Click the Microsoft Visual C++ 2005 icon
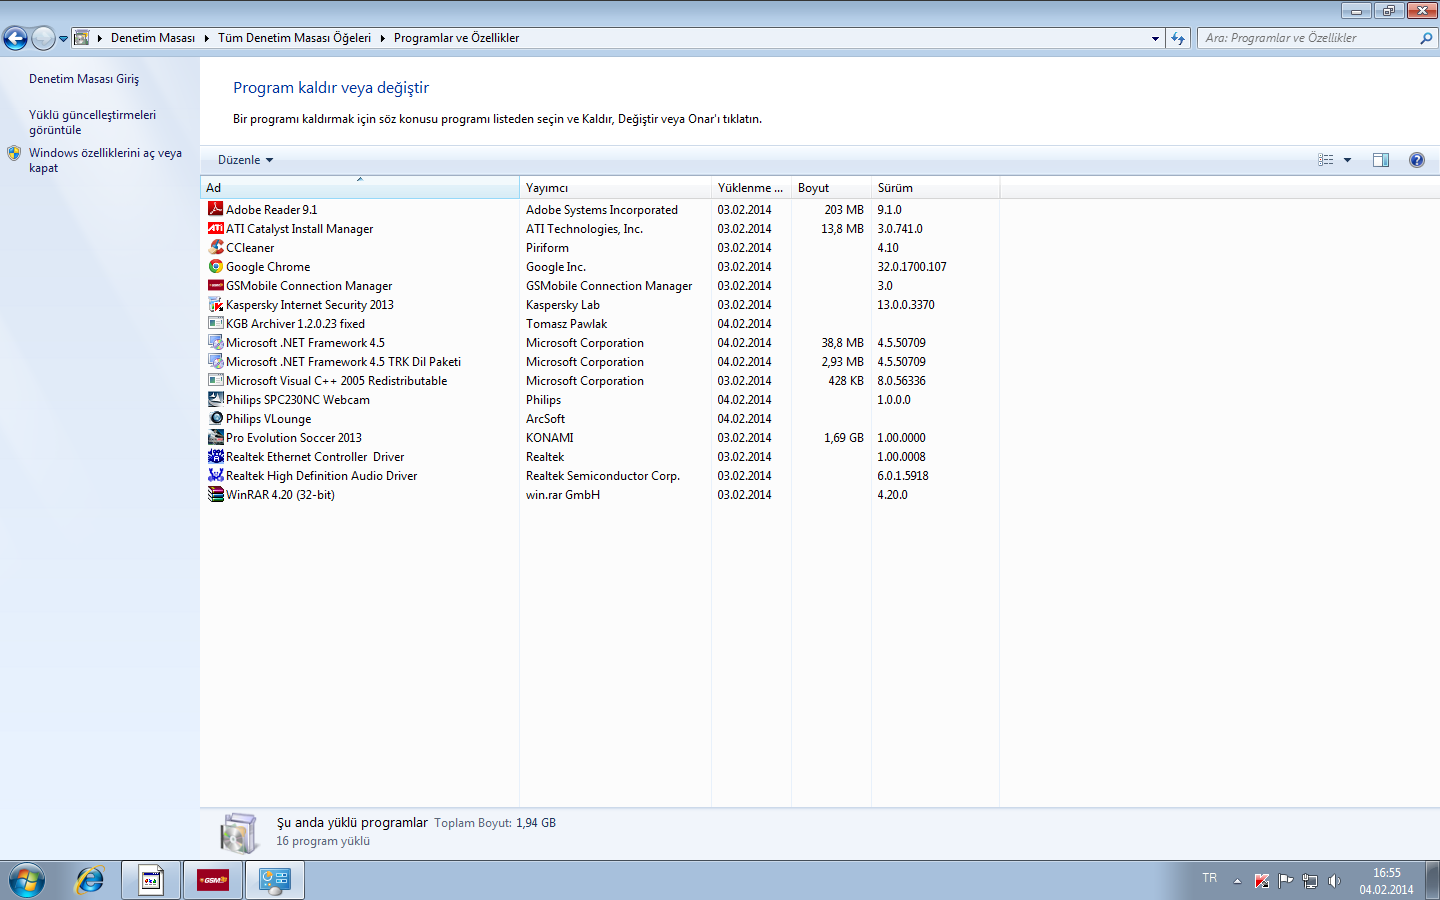The image size is (1440, 900). [x=215, y=380]
